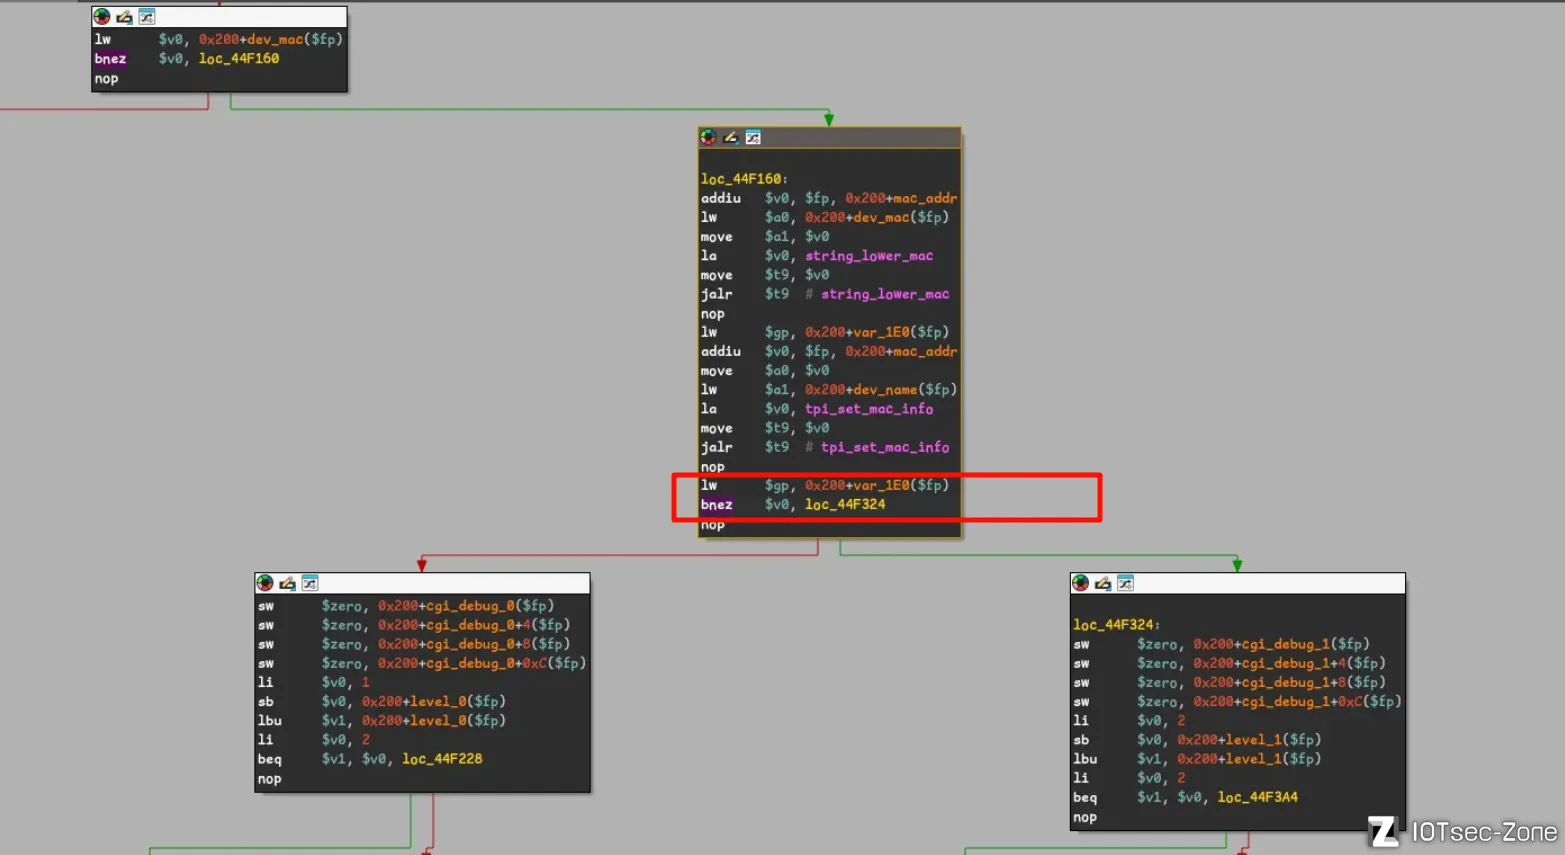This screenshot has width=1565, height=855.
Task: Click the 'bnez $v0, loc_44F324' branch instruction
Action: 793,504
